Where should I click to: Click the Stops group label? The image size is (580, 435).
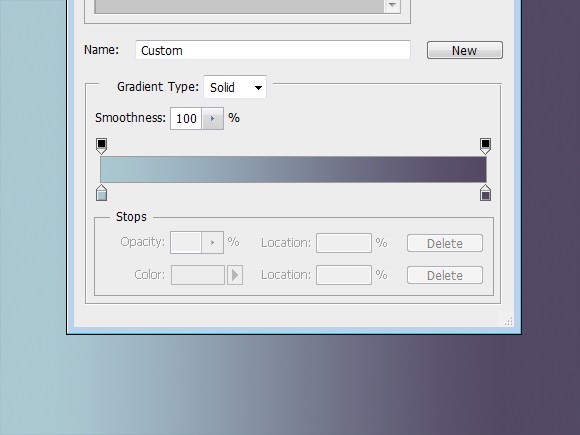click(131, 216)
